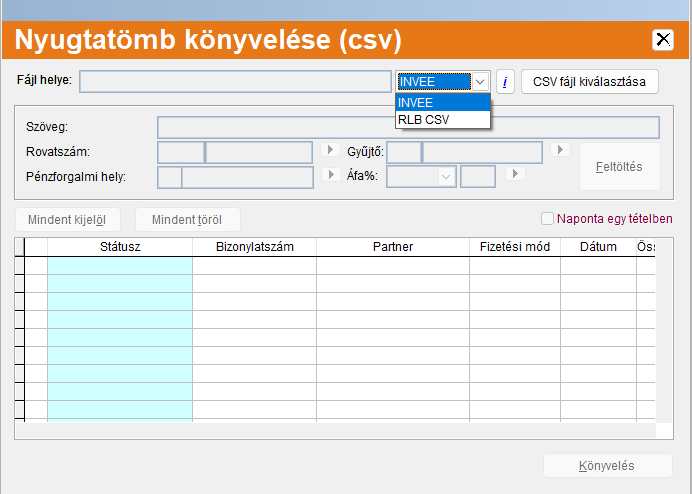
Task: Enable Naponta egy tételben checkbox
Action: point(547,219)
